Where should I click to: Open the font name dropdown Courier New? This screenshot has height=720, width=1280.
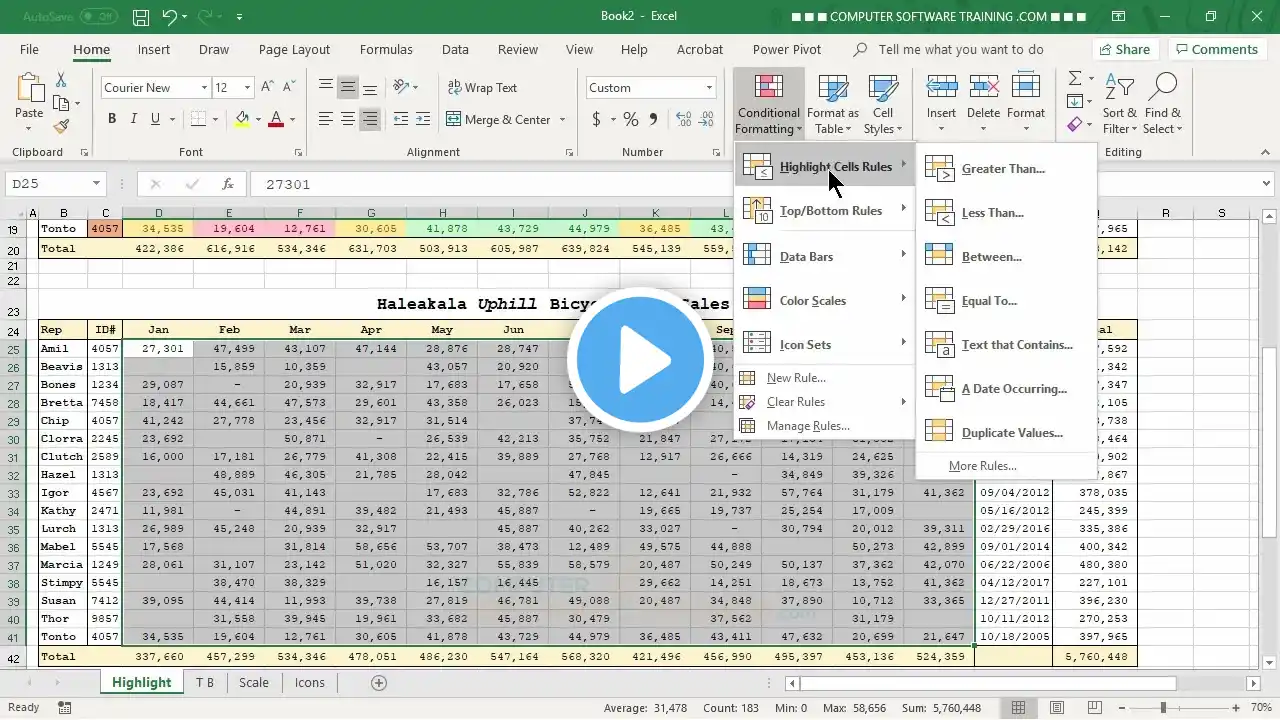pos(204,88)
